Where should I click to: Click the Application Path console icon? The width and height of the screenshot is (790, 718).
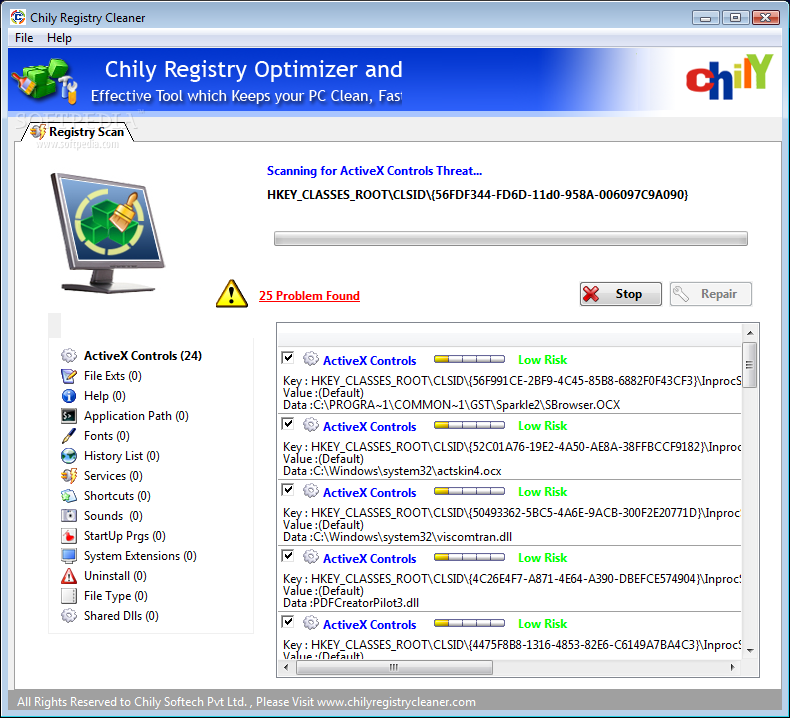(x=69, y=416)
